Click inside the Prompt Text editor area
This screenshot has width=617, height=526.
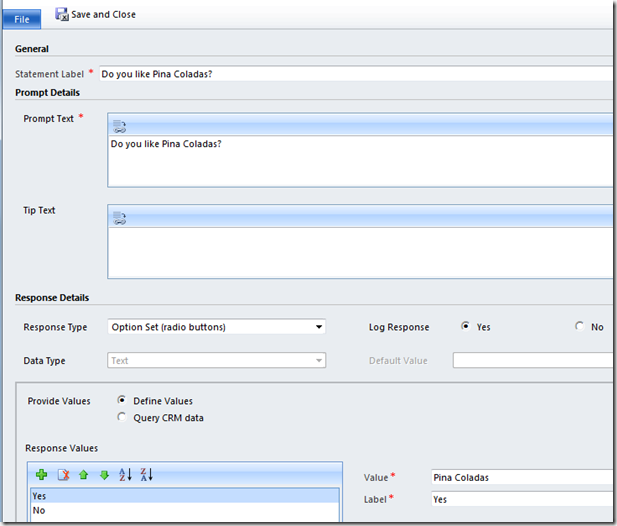coord(360,161)
